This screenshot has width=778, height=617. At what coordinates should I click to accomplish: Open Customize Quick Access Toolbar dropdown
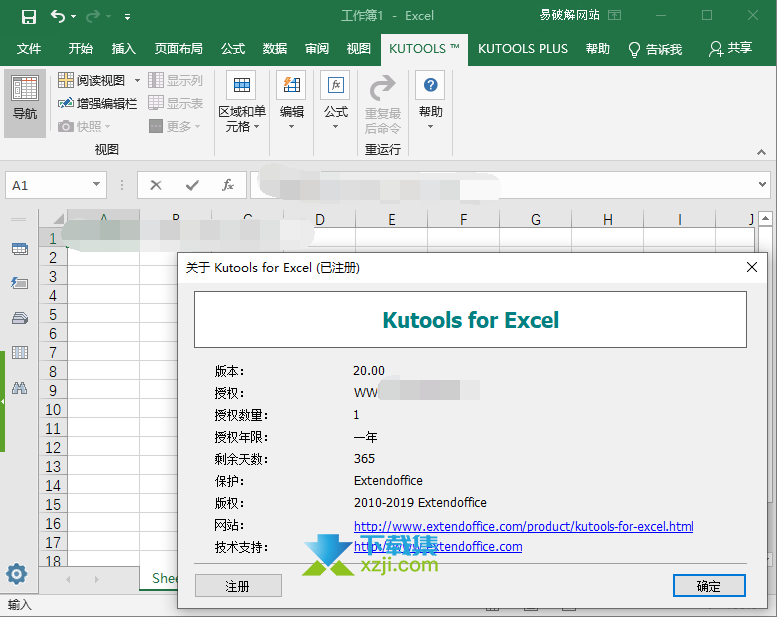[x=128, y=17]
